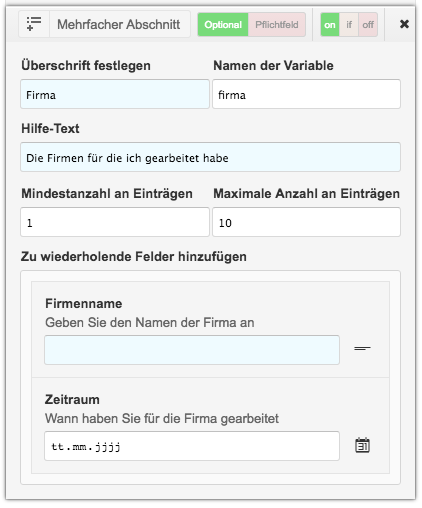Screen dimensions: 422x508
Task: Turn visibility on
Action: pyautogui.click(x=330, y=25)
